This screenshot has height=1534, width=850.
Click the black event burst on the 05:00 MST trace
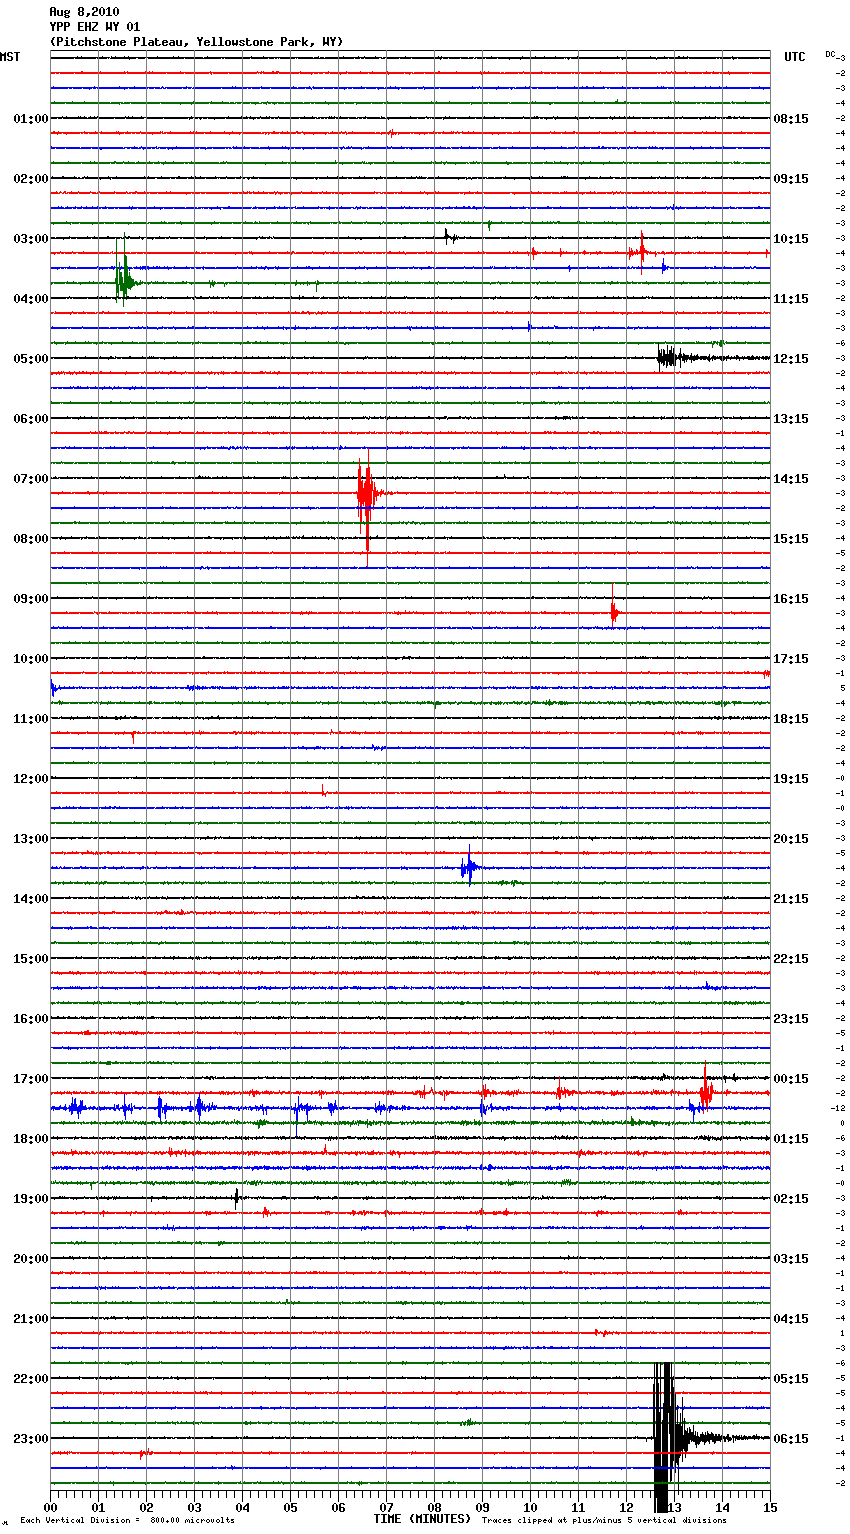click(x=670, y=357)
